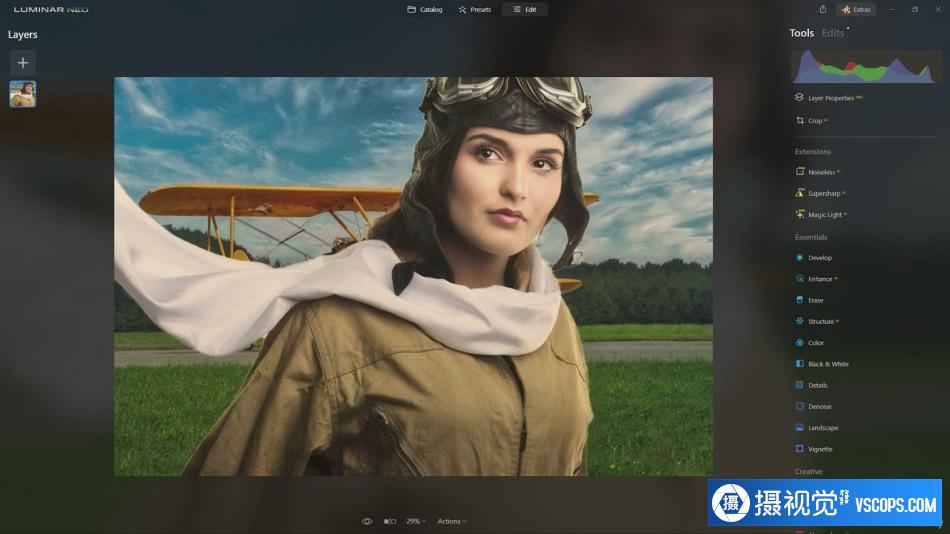Switch to the Edit tab
This screenshot has width=950, height=534.
coord(525,10)
